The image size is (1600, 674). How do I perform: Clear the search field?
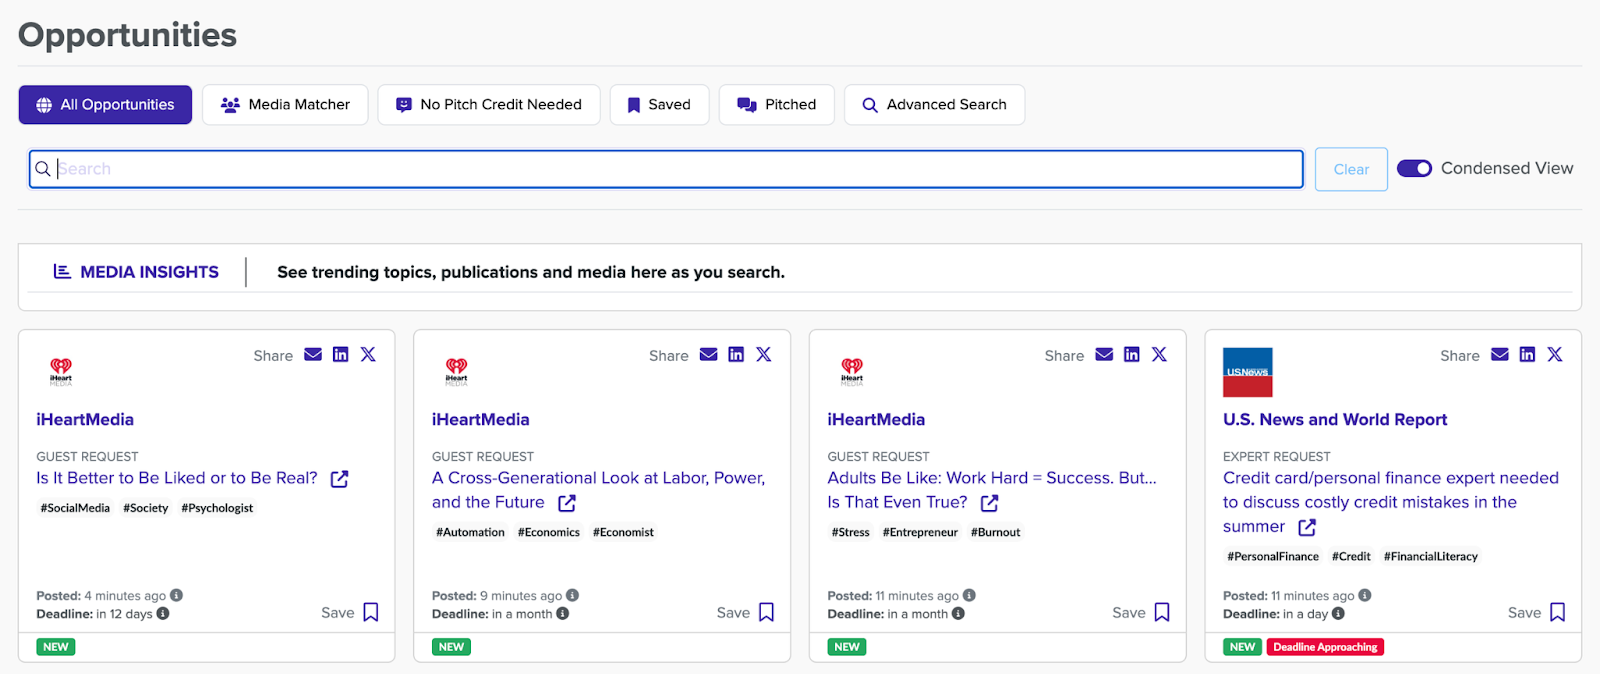[1351, 169]
